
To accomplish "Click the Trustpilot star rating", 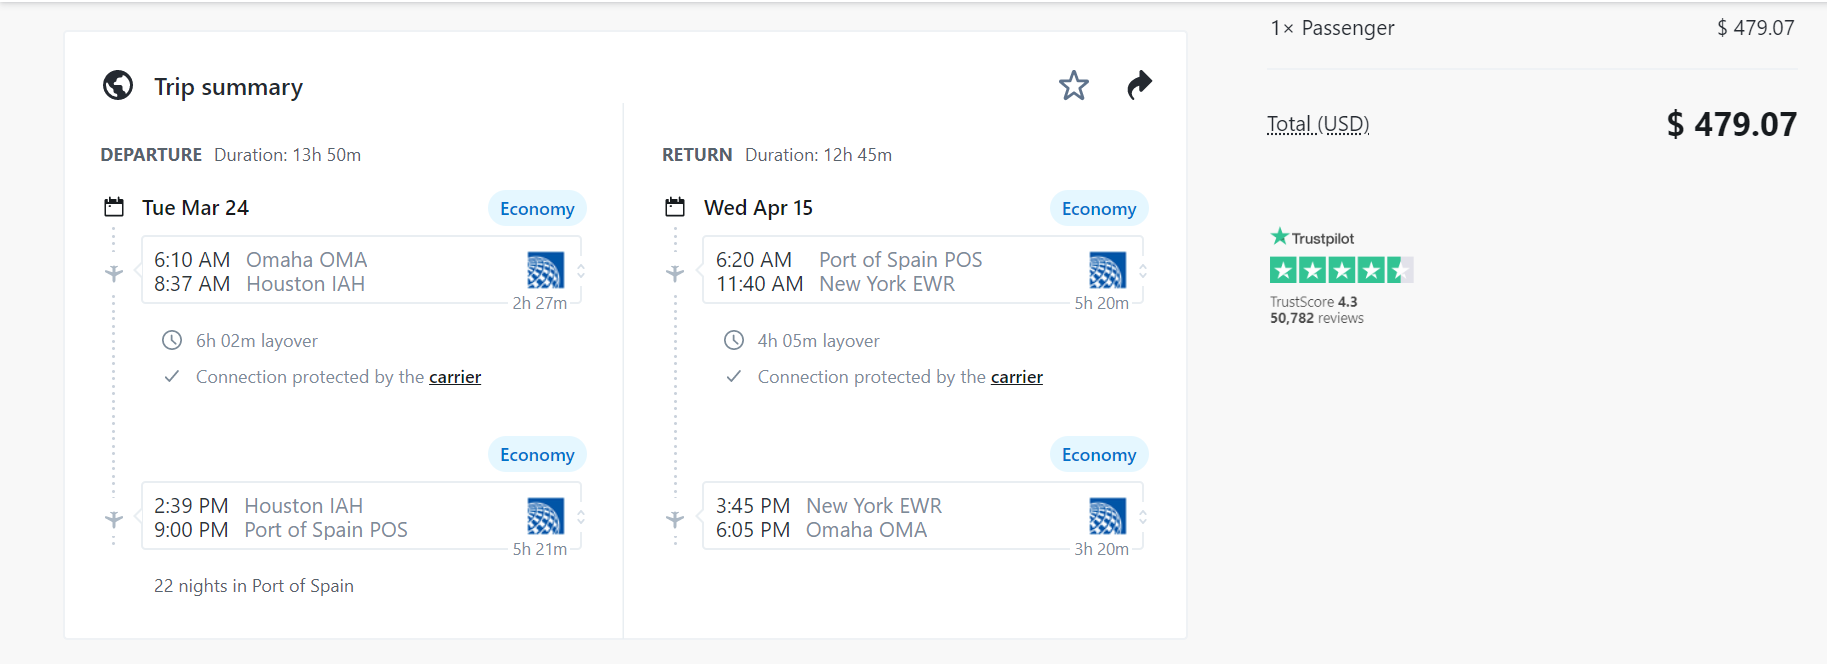I will click(1340, 270).
